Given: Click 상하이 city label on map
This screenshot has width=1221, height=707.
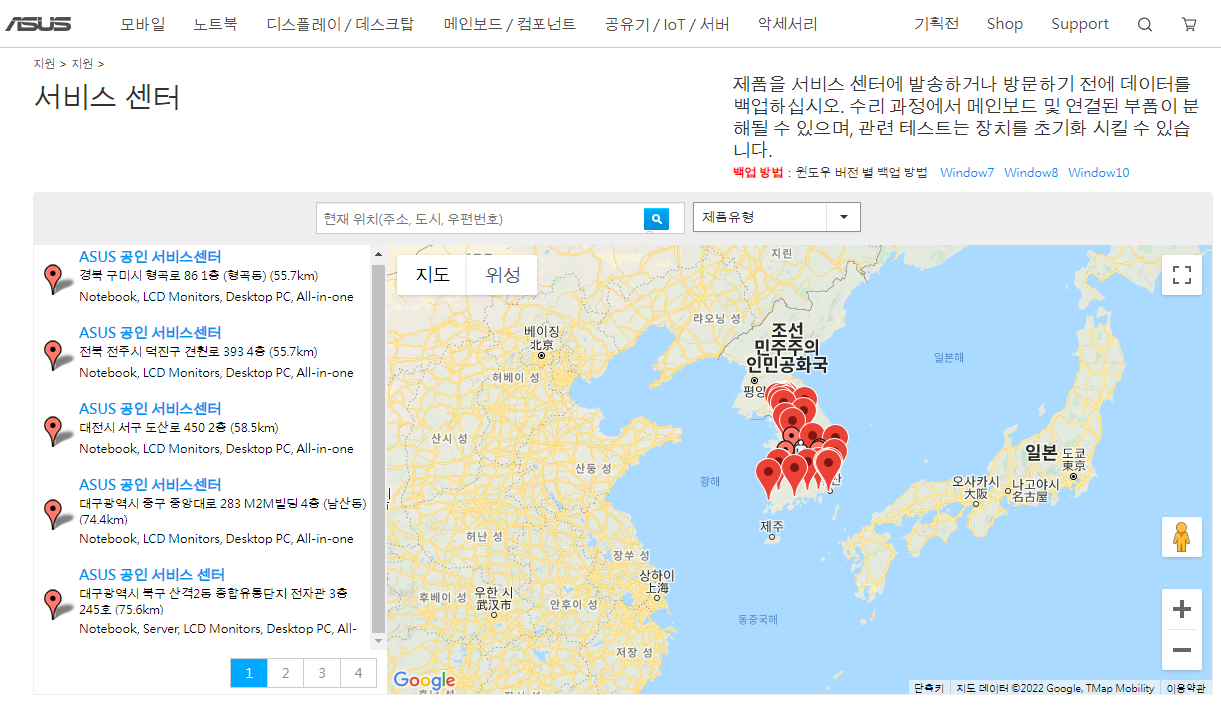Looking at the screenshot, I should pyautogui.click(x=656, y=582).
